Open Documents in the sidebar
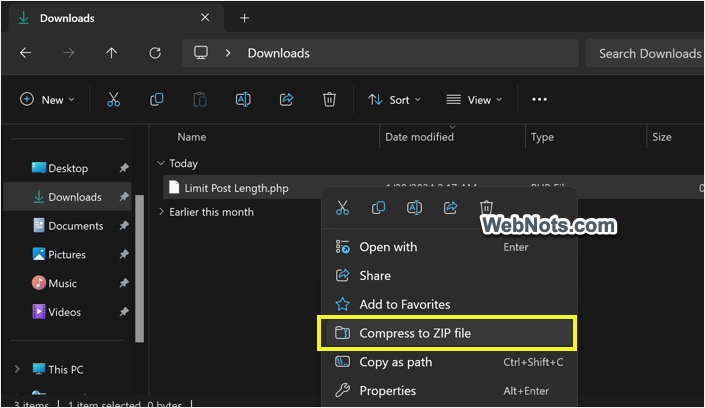The width and height of the screenshot is (705, 408). pyautogui.click(x=67, y=226)
